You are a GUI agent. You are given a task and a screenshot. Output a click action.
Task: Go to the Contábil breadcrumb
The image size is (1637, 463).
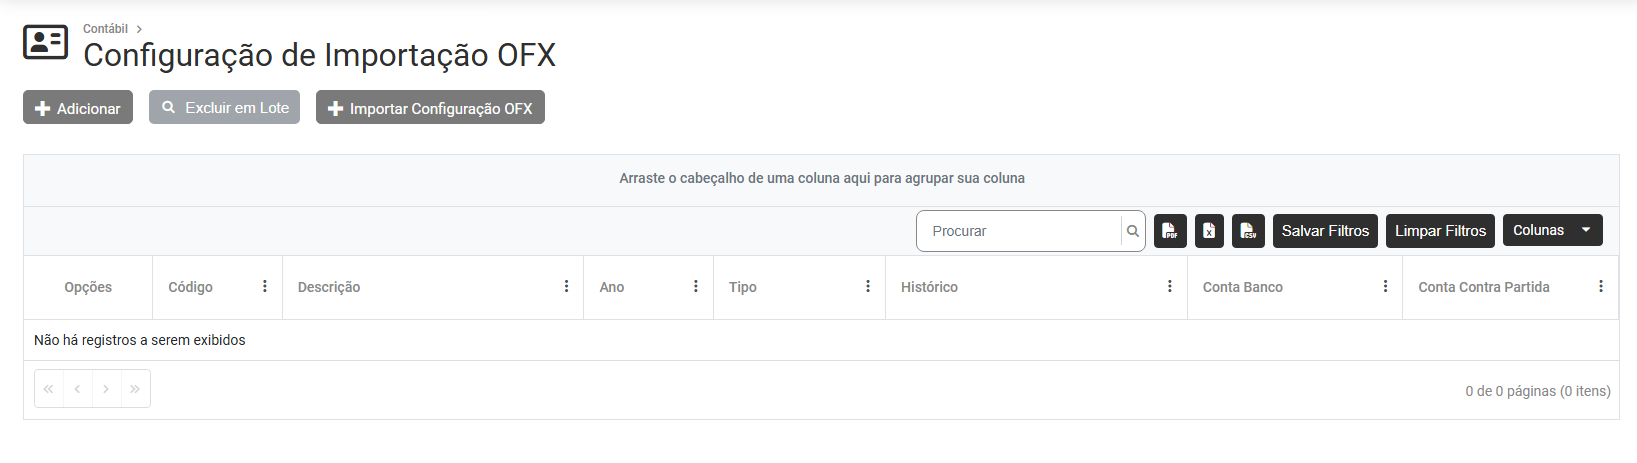105,29
